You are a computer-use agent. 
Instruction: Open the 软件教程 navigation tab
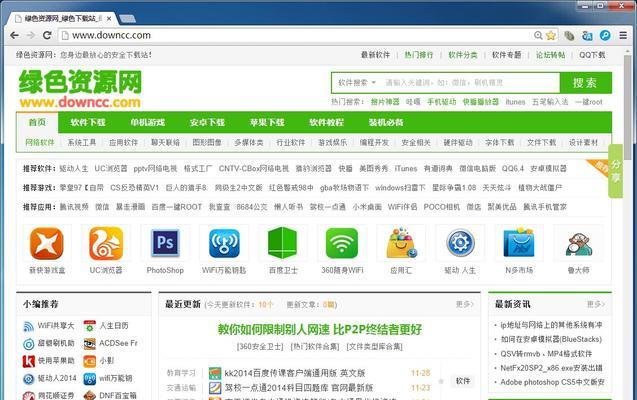point(326,122)
